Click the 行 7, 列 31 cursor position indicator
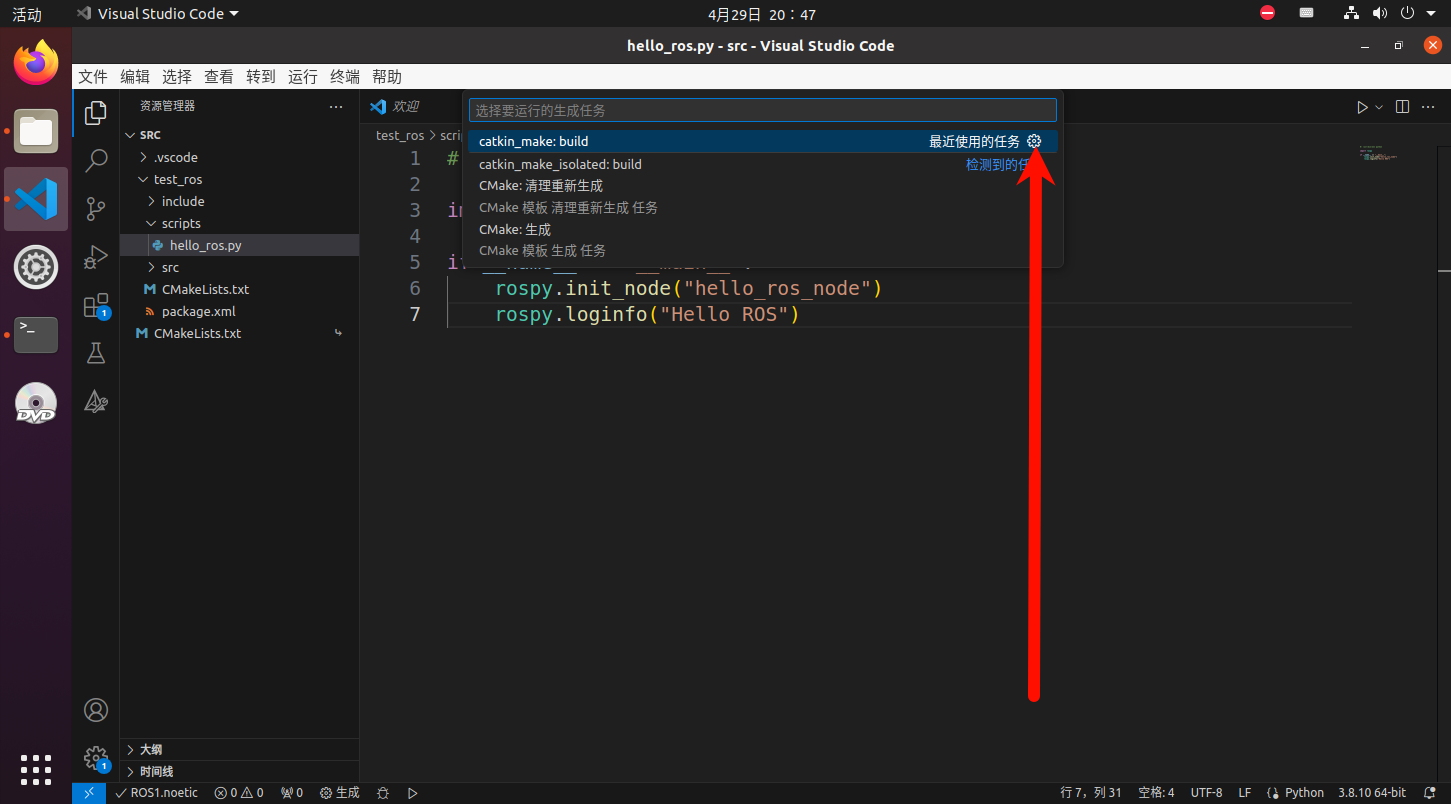Screen dimensions: 1451x804 (1091, 793)
